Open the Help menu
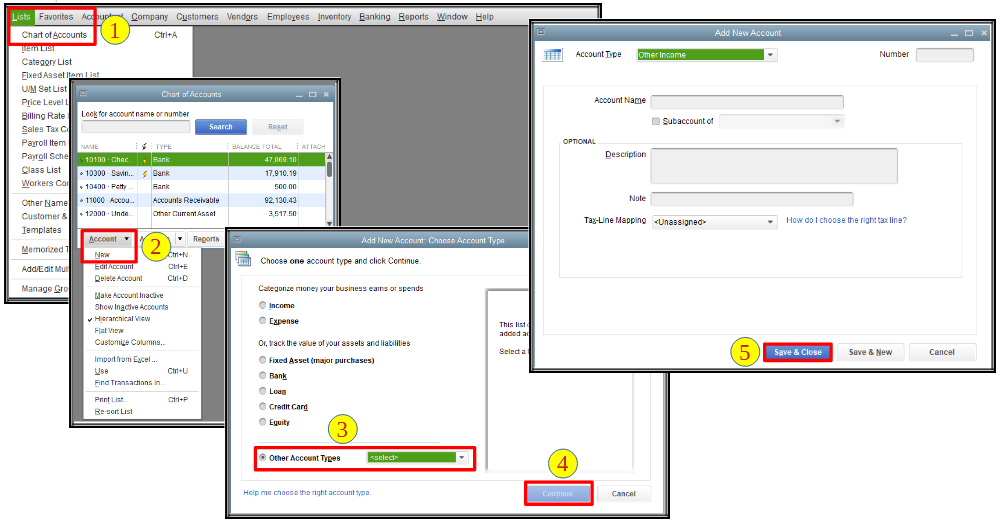Screen dimensions: 1002x523 (484, 17)
